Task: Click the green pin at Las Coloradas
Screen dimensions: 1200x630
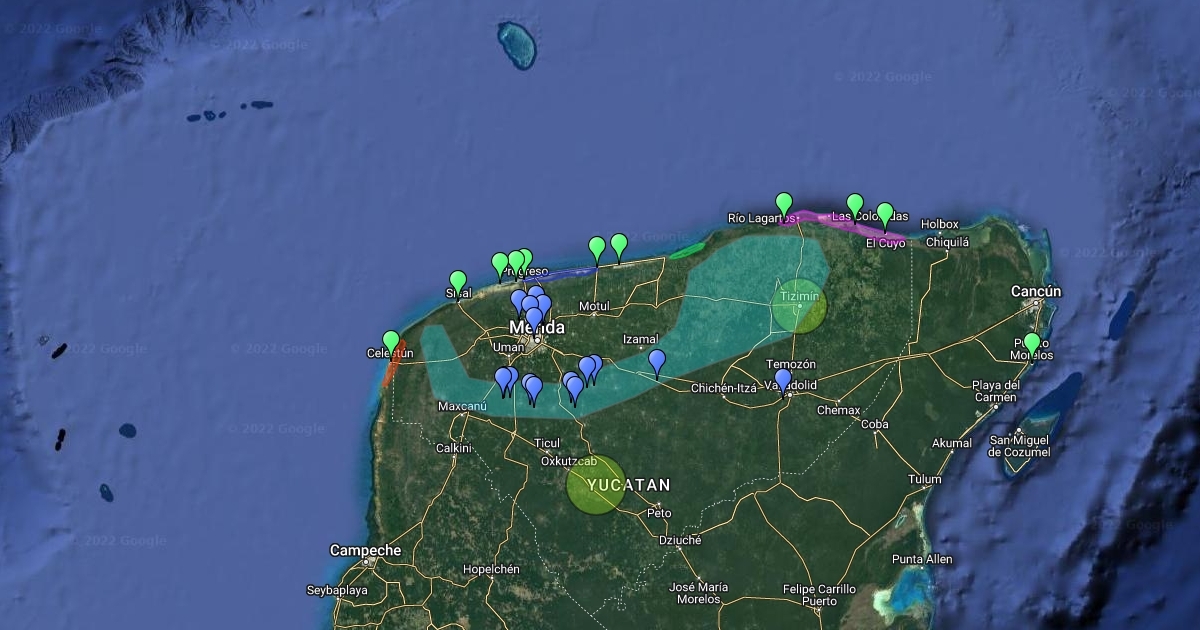Action: click(x=855, y=204)
